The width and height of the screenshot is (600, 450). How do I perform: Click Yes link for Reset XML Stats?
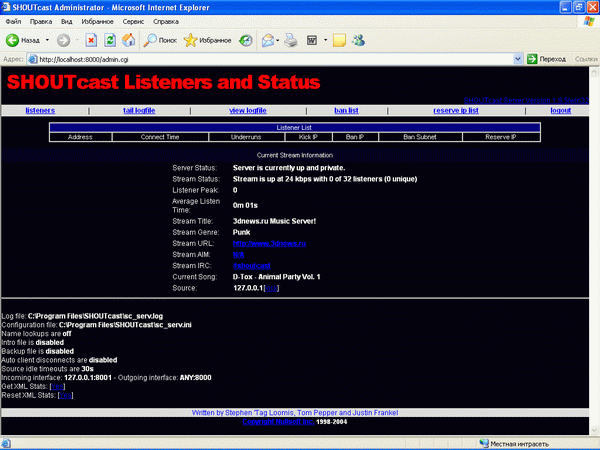point(65,395)
